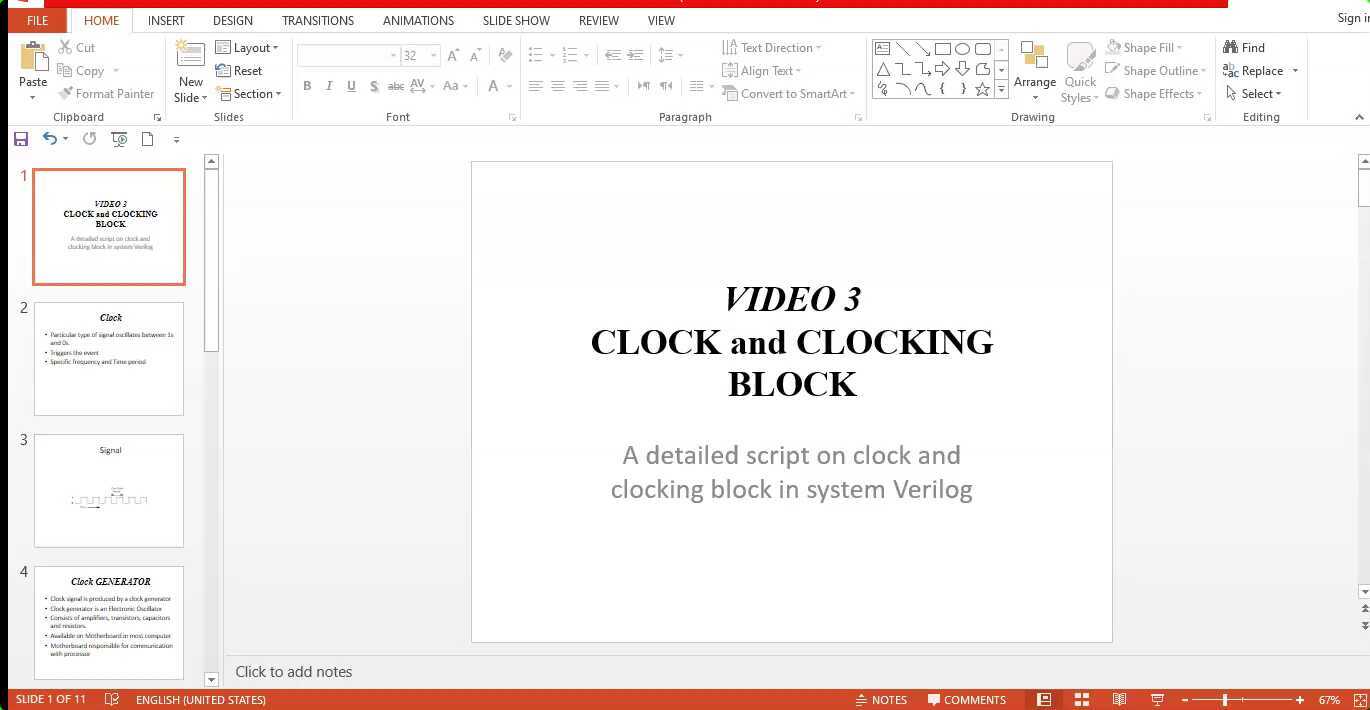Open Quick Styles gallery
The image size is (1370, 710).
click(1080, 70)
